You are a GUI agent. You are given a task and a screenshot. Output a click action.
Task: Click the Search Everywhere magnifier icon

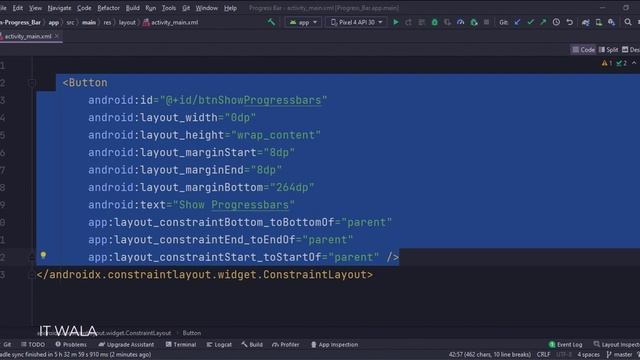tap(628, 22)
